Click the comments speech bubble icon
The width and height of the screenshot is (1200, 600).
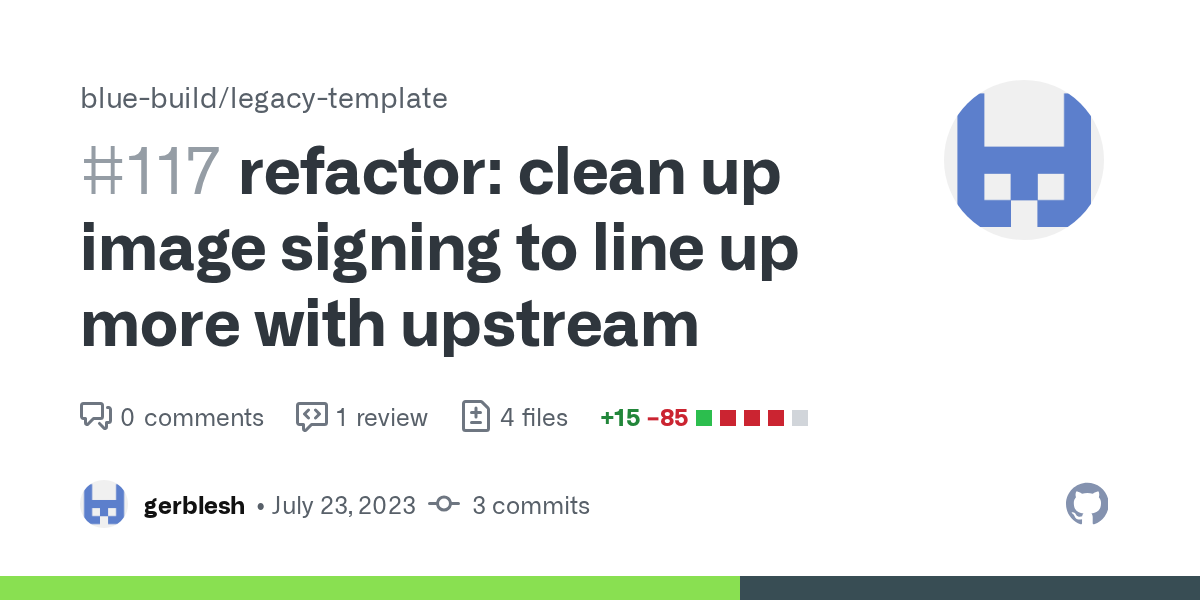tap(95, 417)
